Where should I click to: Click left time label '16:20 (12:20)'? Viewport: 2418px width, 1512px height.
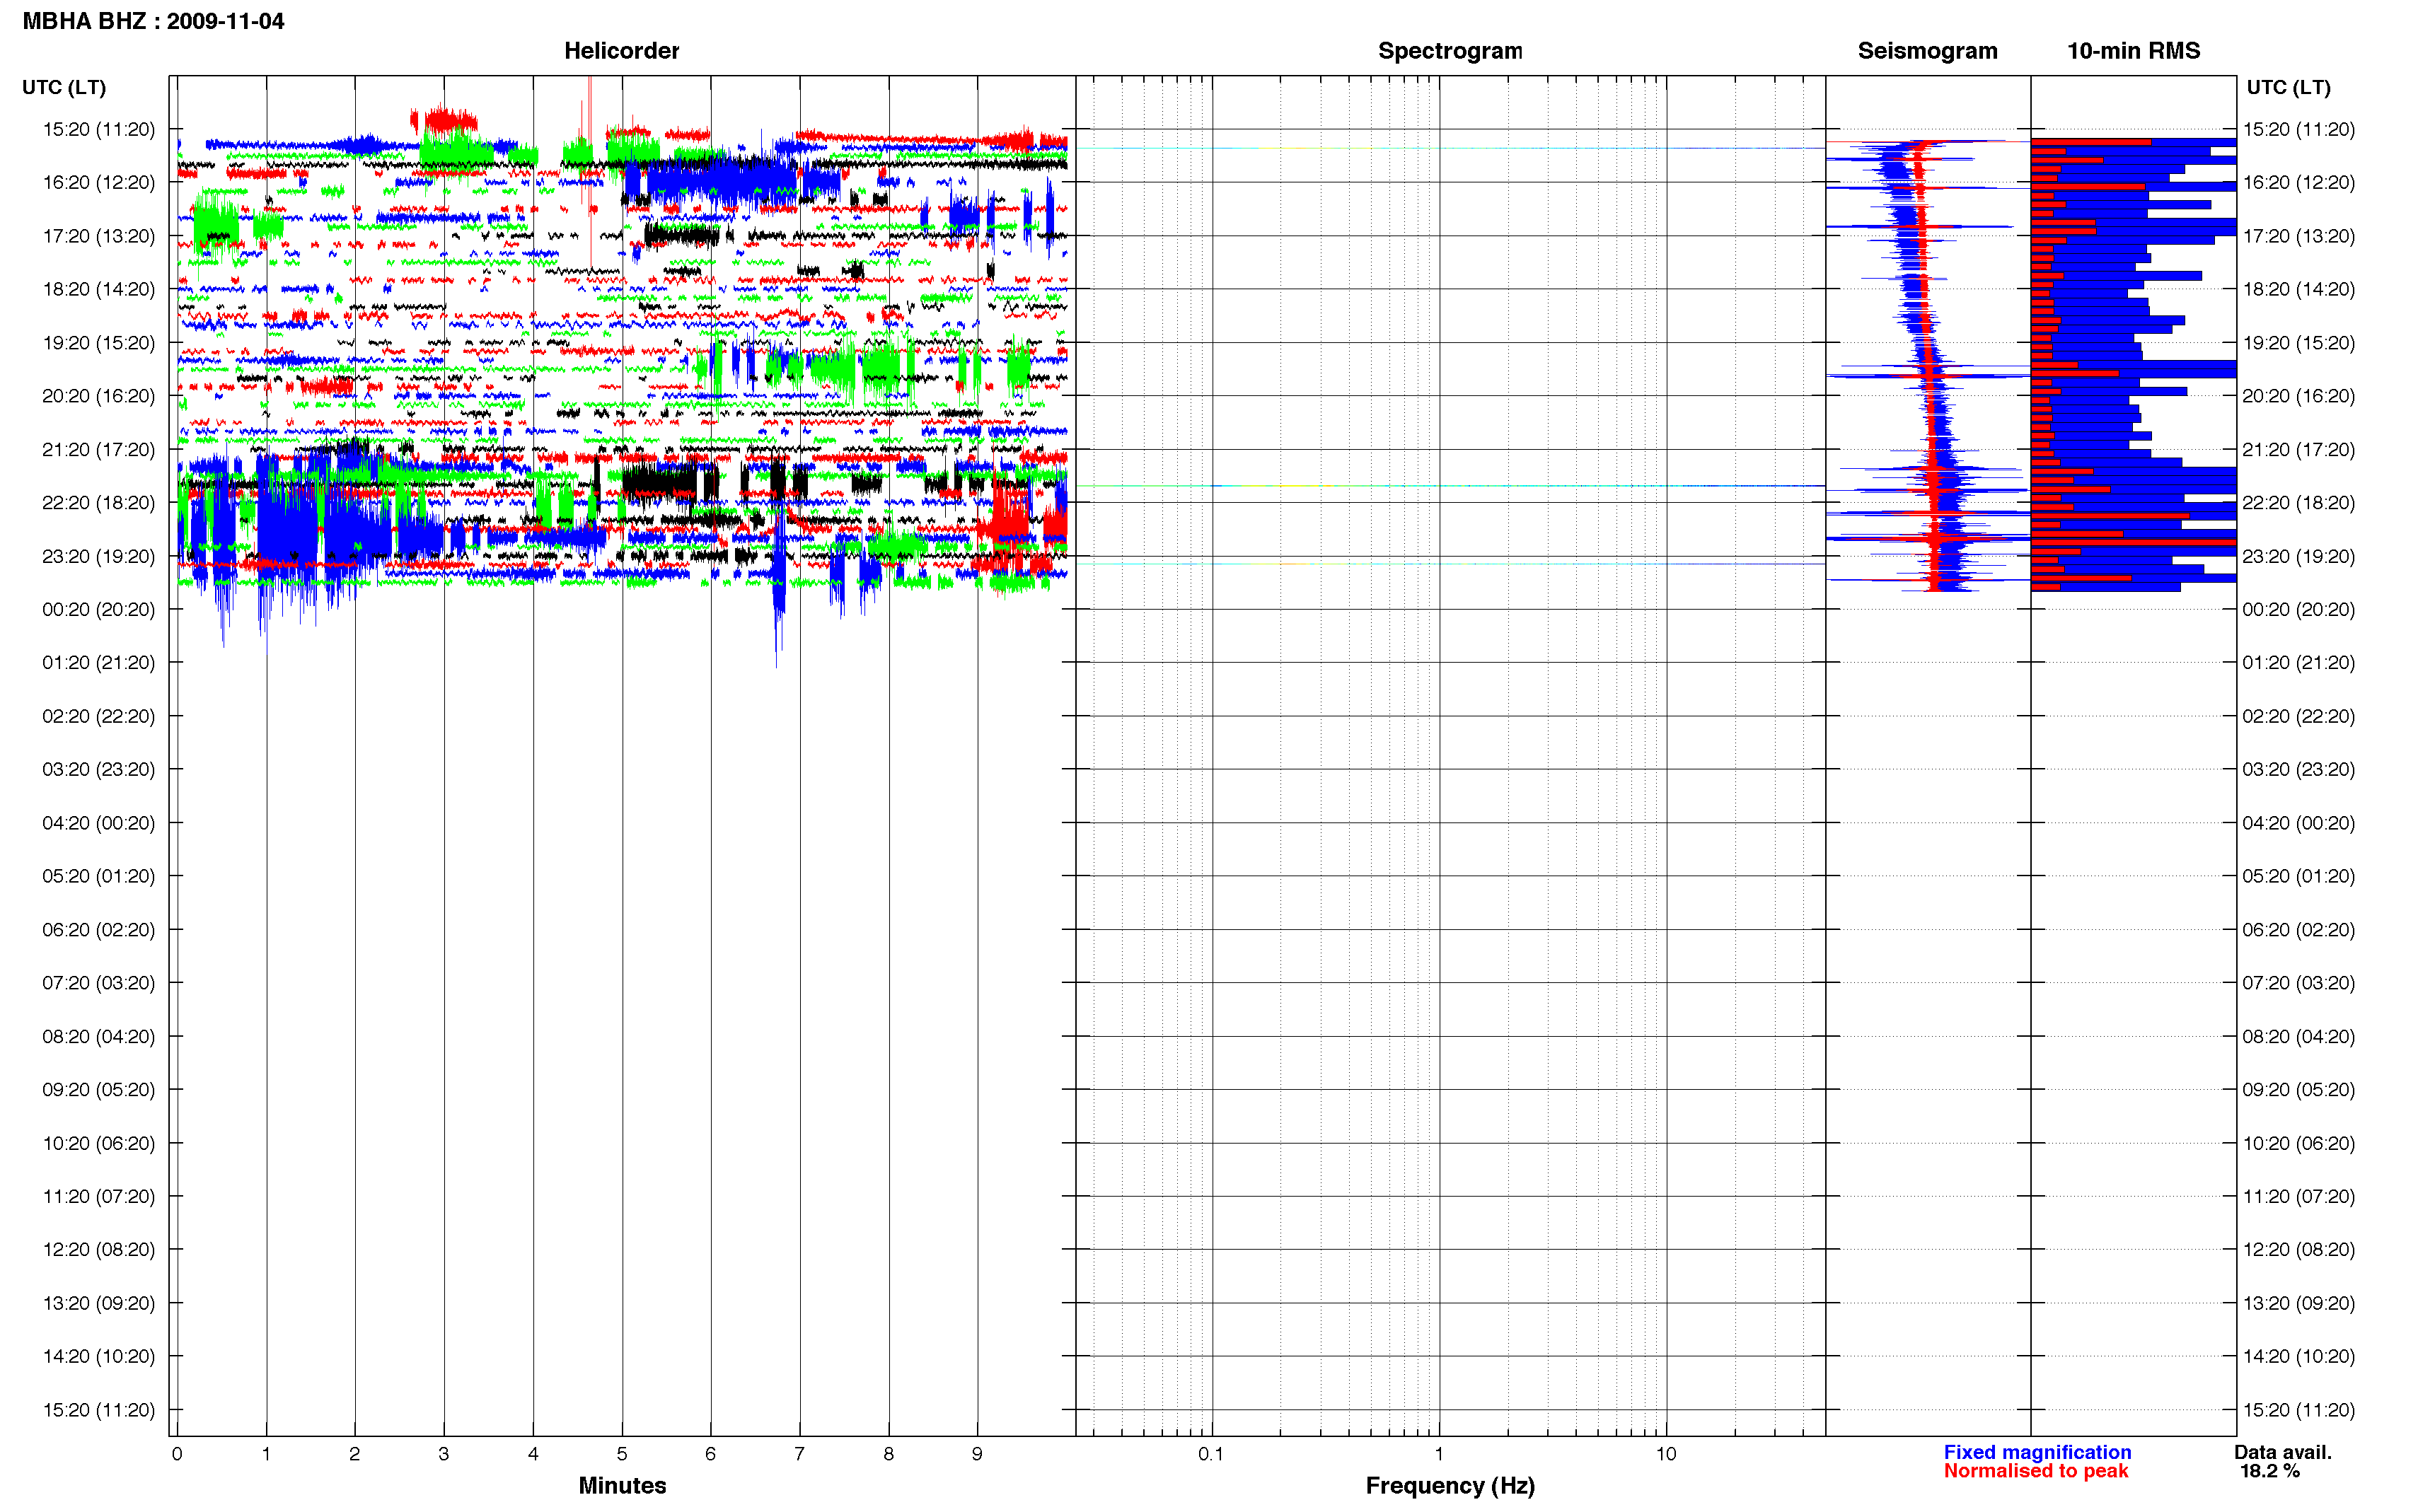(x=99, y=182)
